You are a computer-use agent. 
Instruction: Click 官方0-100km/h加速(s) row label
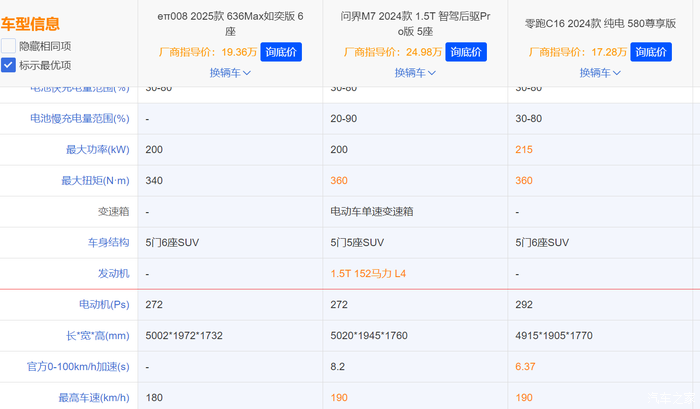(78, 367)
